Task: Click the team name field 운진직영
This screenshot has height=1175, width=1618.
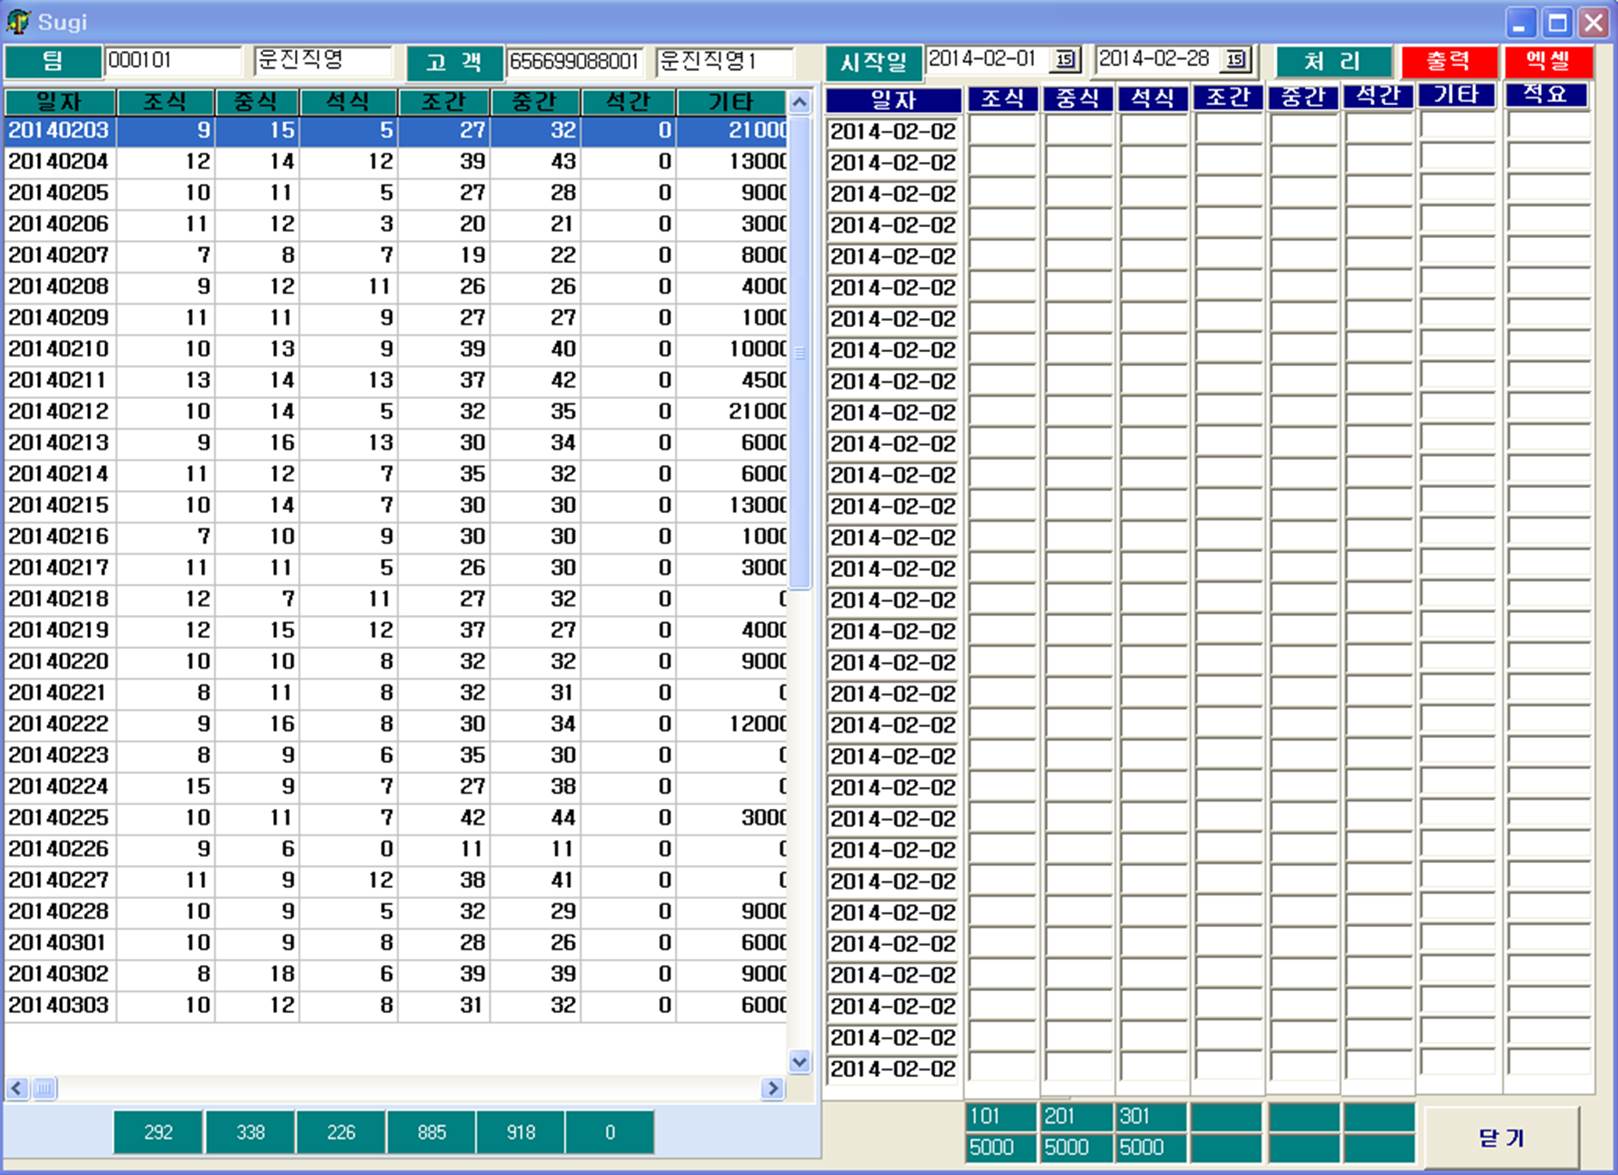Action: click(323, 61)
